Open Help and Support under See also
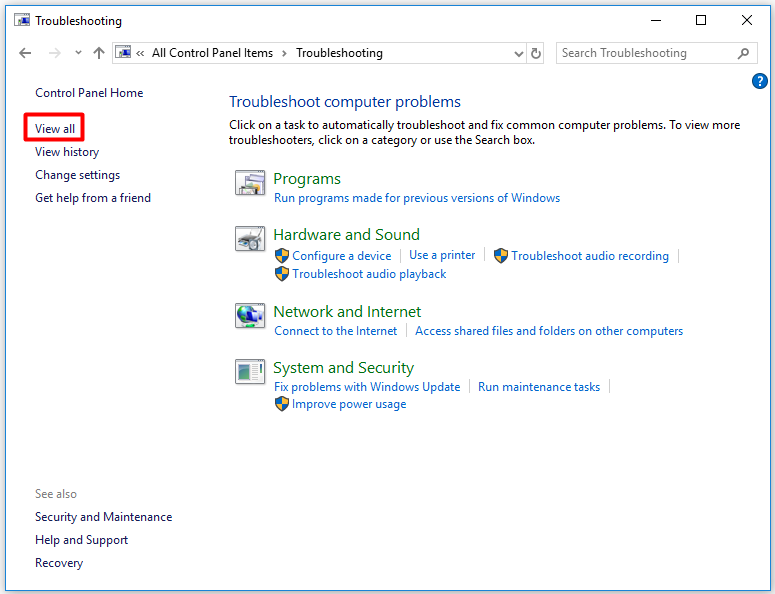The width and height of the screenshot is (775, 594). pos(82,540)
